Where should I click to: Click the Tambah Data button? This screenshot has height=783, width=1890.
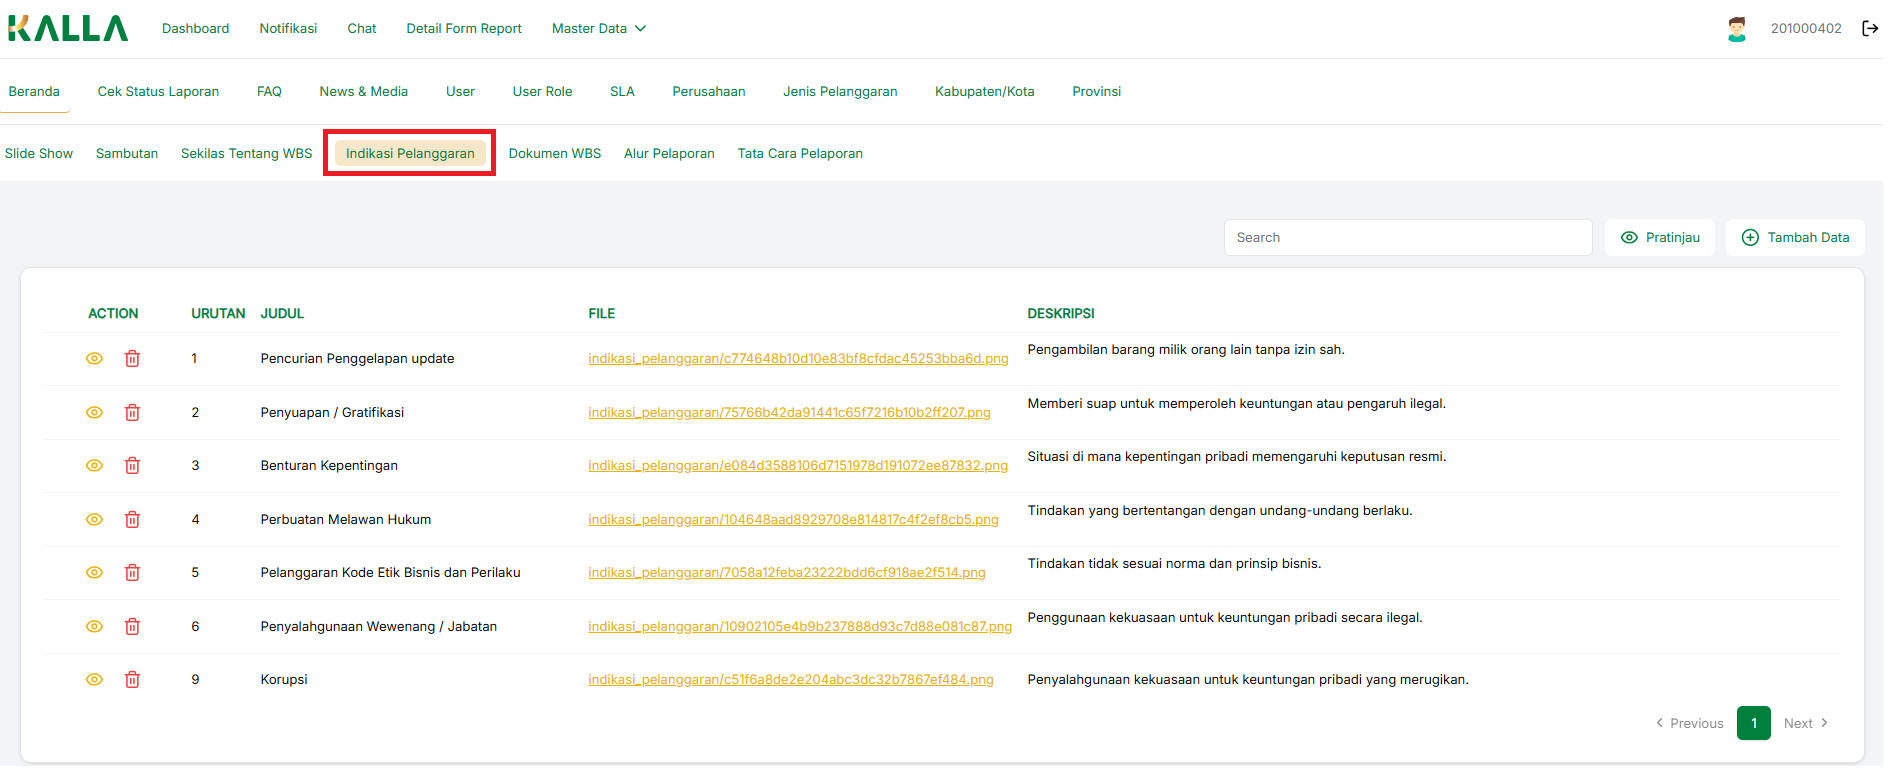(1795, 238)
